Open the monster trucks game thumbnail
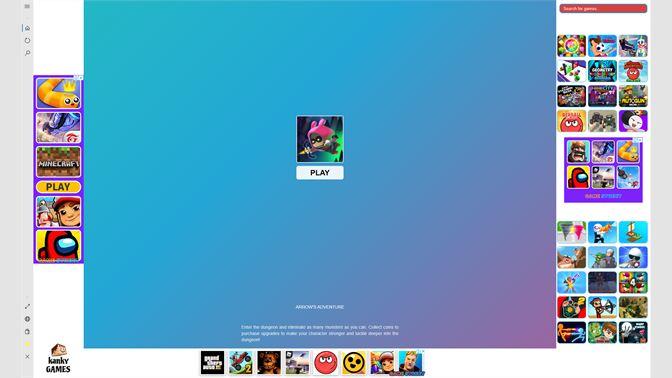This screenshot has width=672, height=378. coord(602,121)
